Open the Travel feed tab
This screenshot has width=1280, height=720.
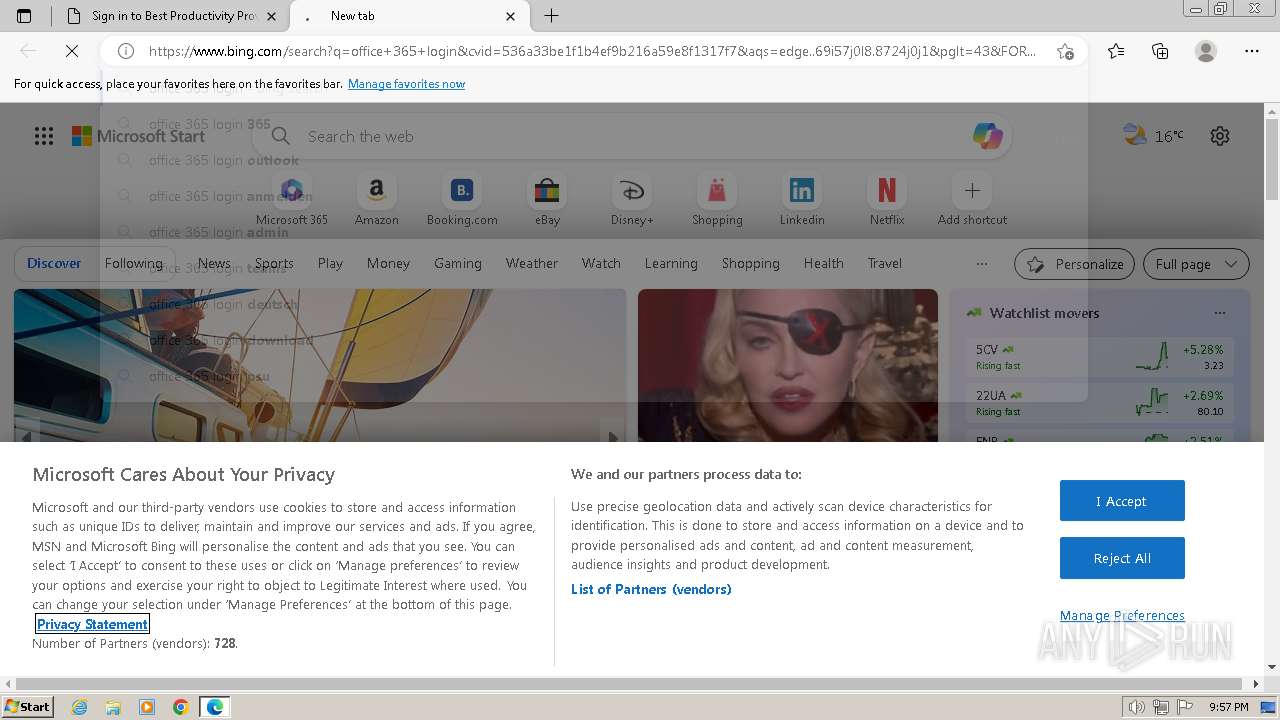coord(884,264)
